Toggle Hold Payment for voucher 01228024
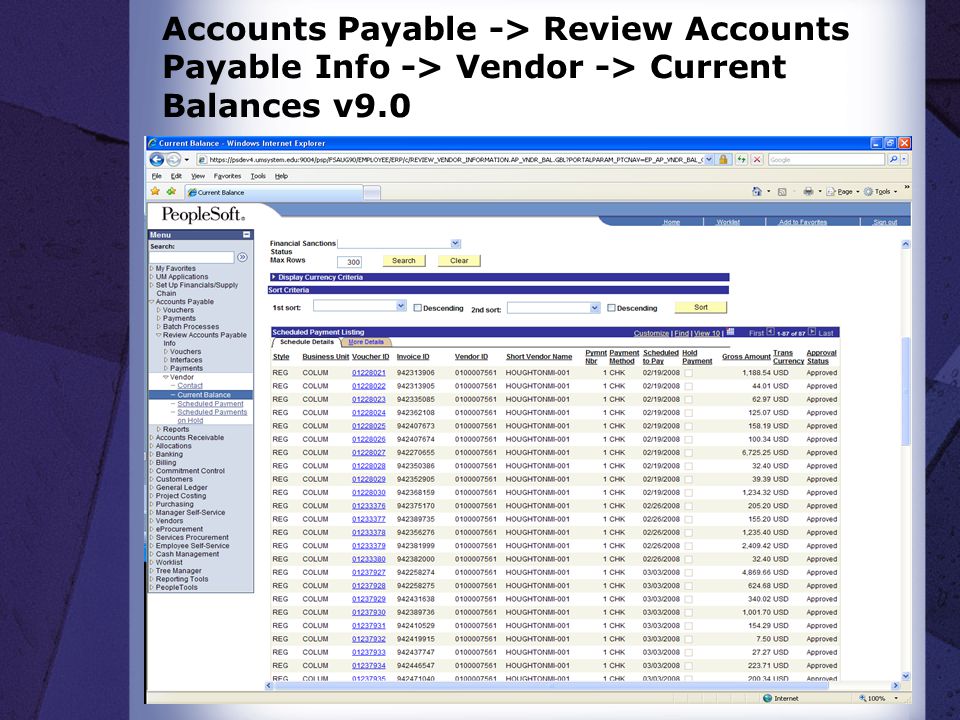The height and width of the screenshot is (720, 960). [689, 413]
